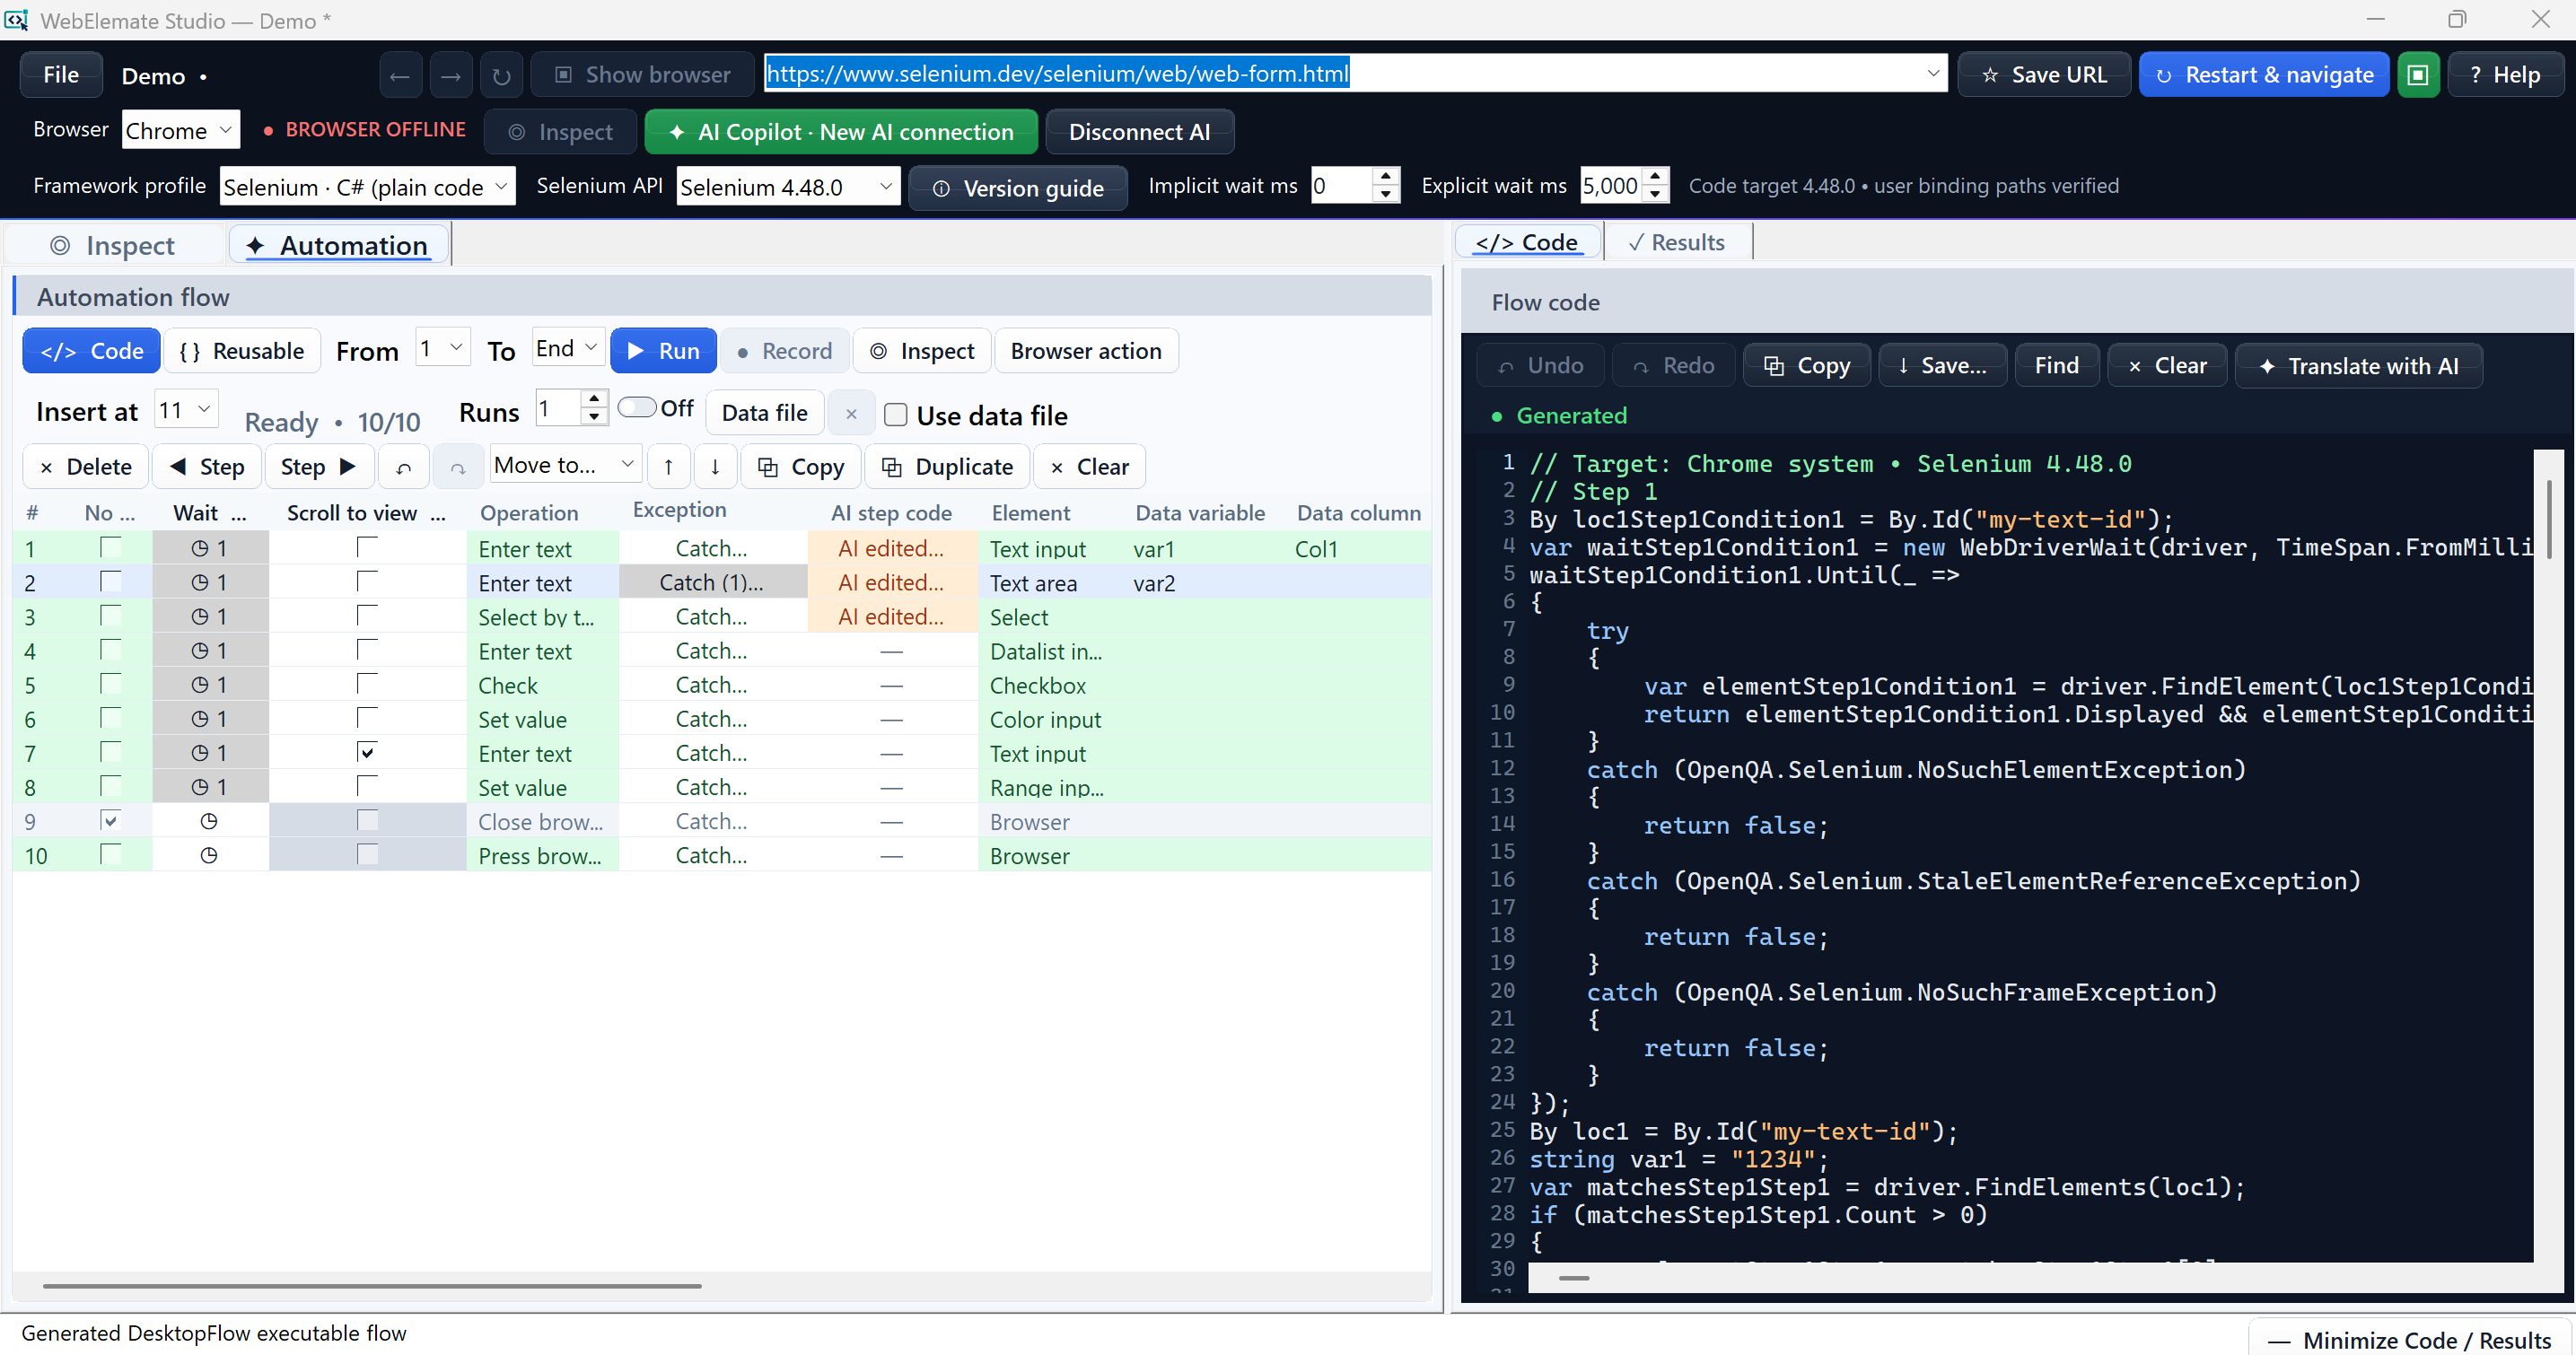Viewport: 2576px width, 1355px height.
Task: Enable Scroll to view for row 3
Action: coord(367,615)
